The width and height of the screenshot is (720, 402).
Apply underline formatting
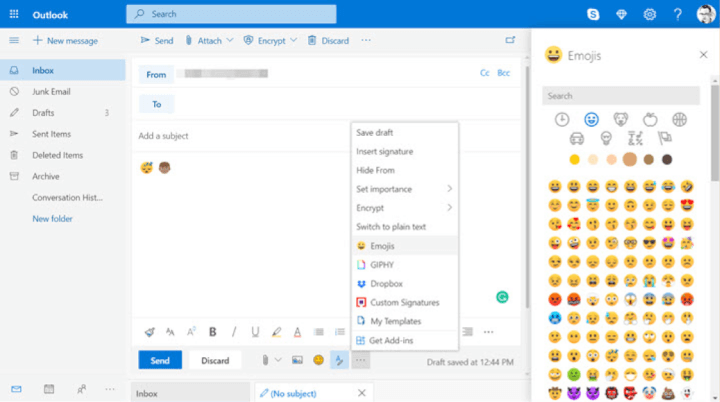[x=255, y=332]
